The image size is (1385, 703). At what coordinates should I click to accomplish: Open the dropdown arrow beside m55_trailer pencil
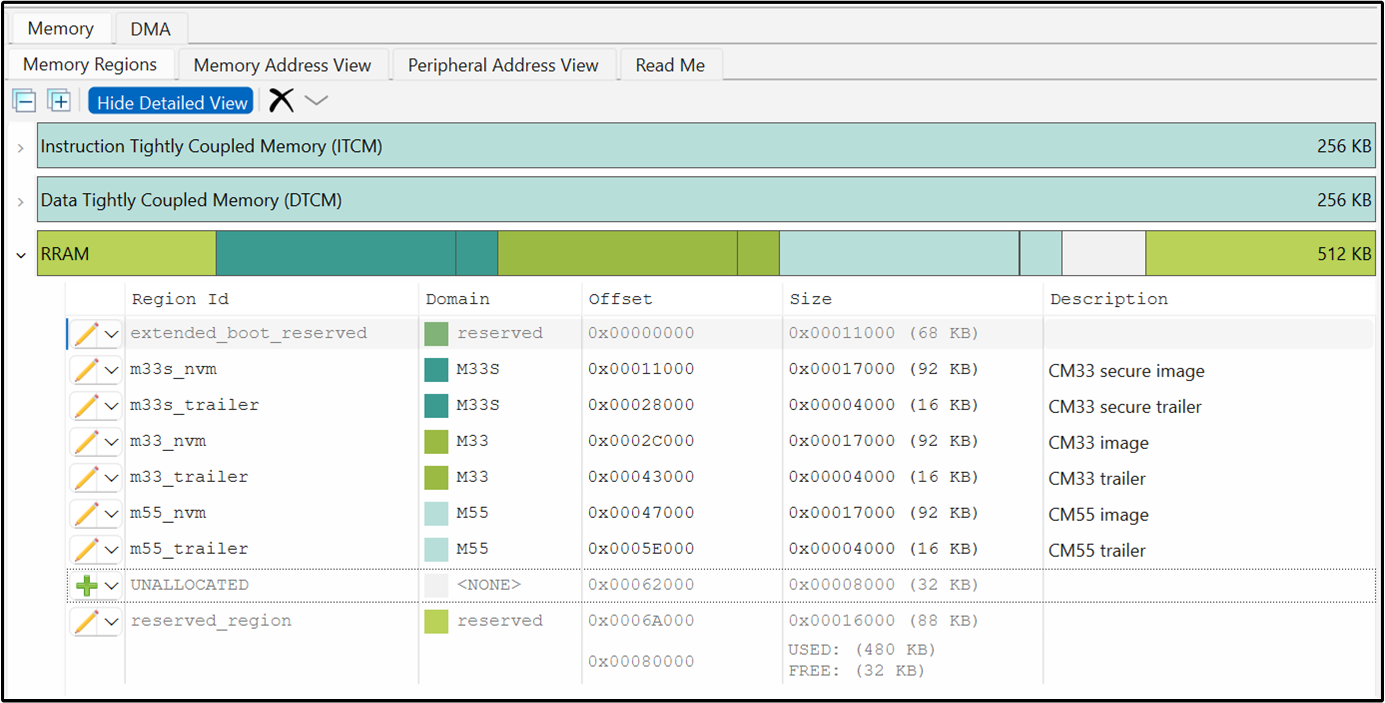111,550
